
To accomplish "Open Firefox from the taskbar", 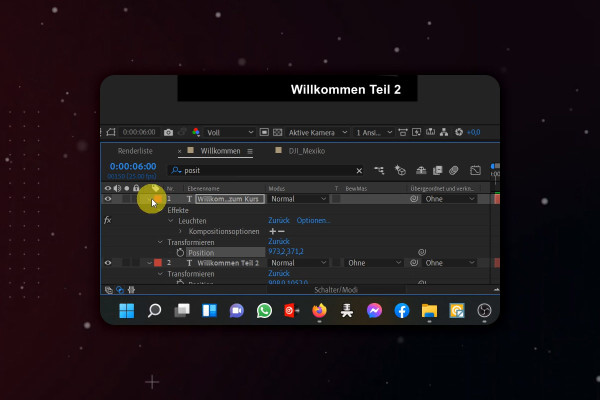I will [319, 310].
